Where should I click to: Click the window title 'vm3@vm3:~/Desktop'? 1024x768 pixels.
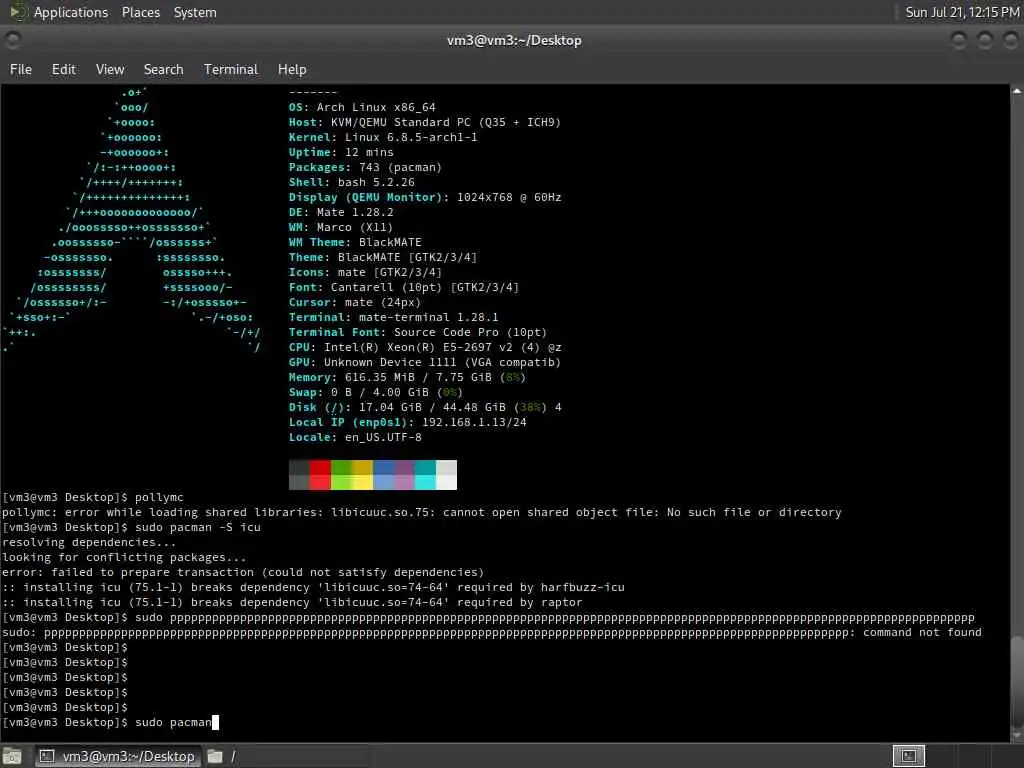click(514, 40)
